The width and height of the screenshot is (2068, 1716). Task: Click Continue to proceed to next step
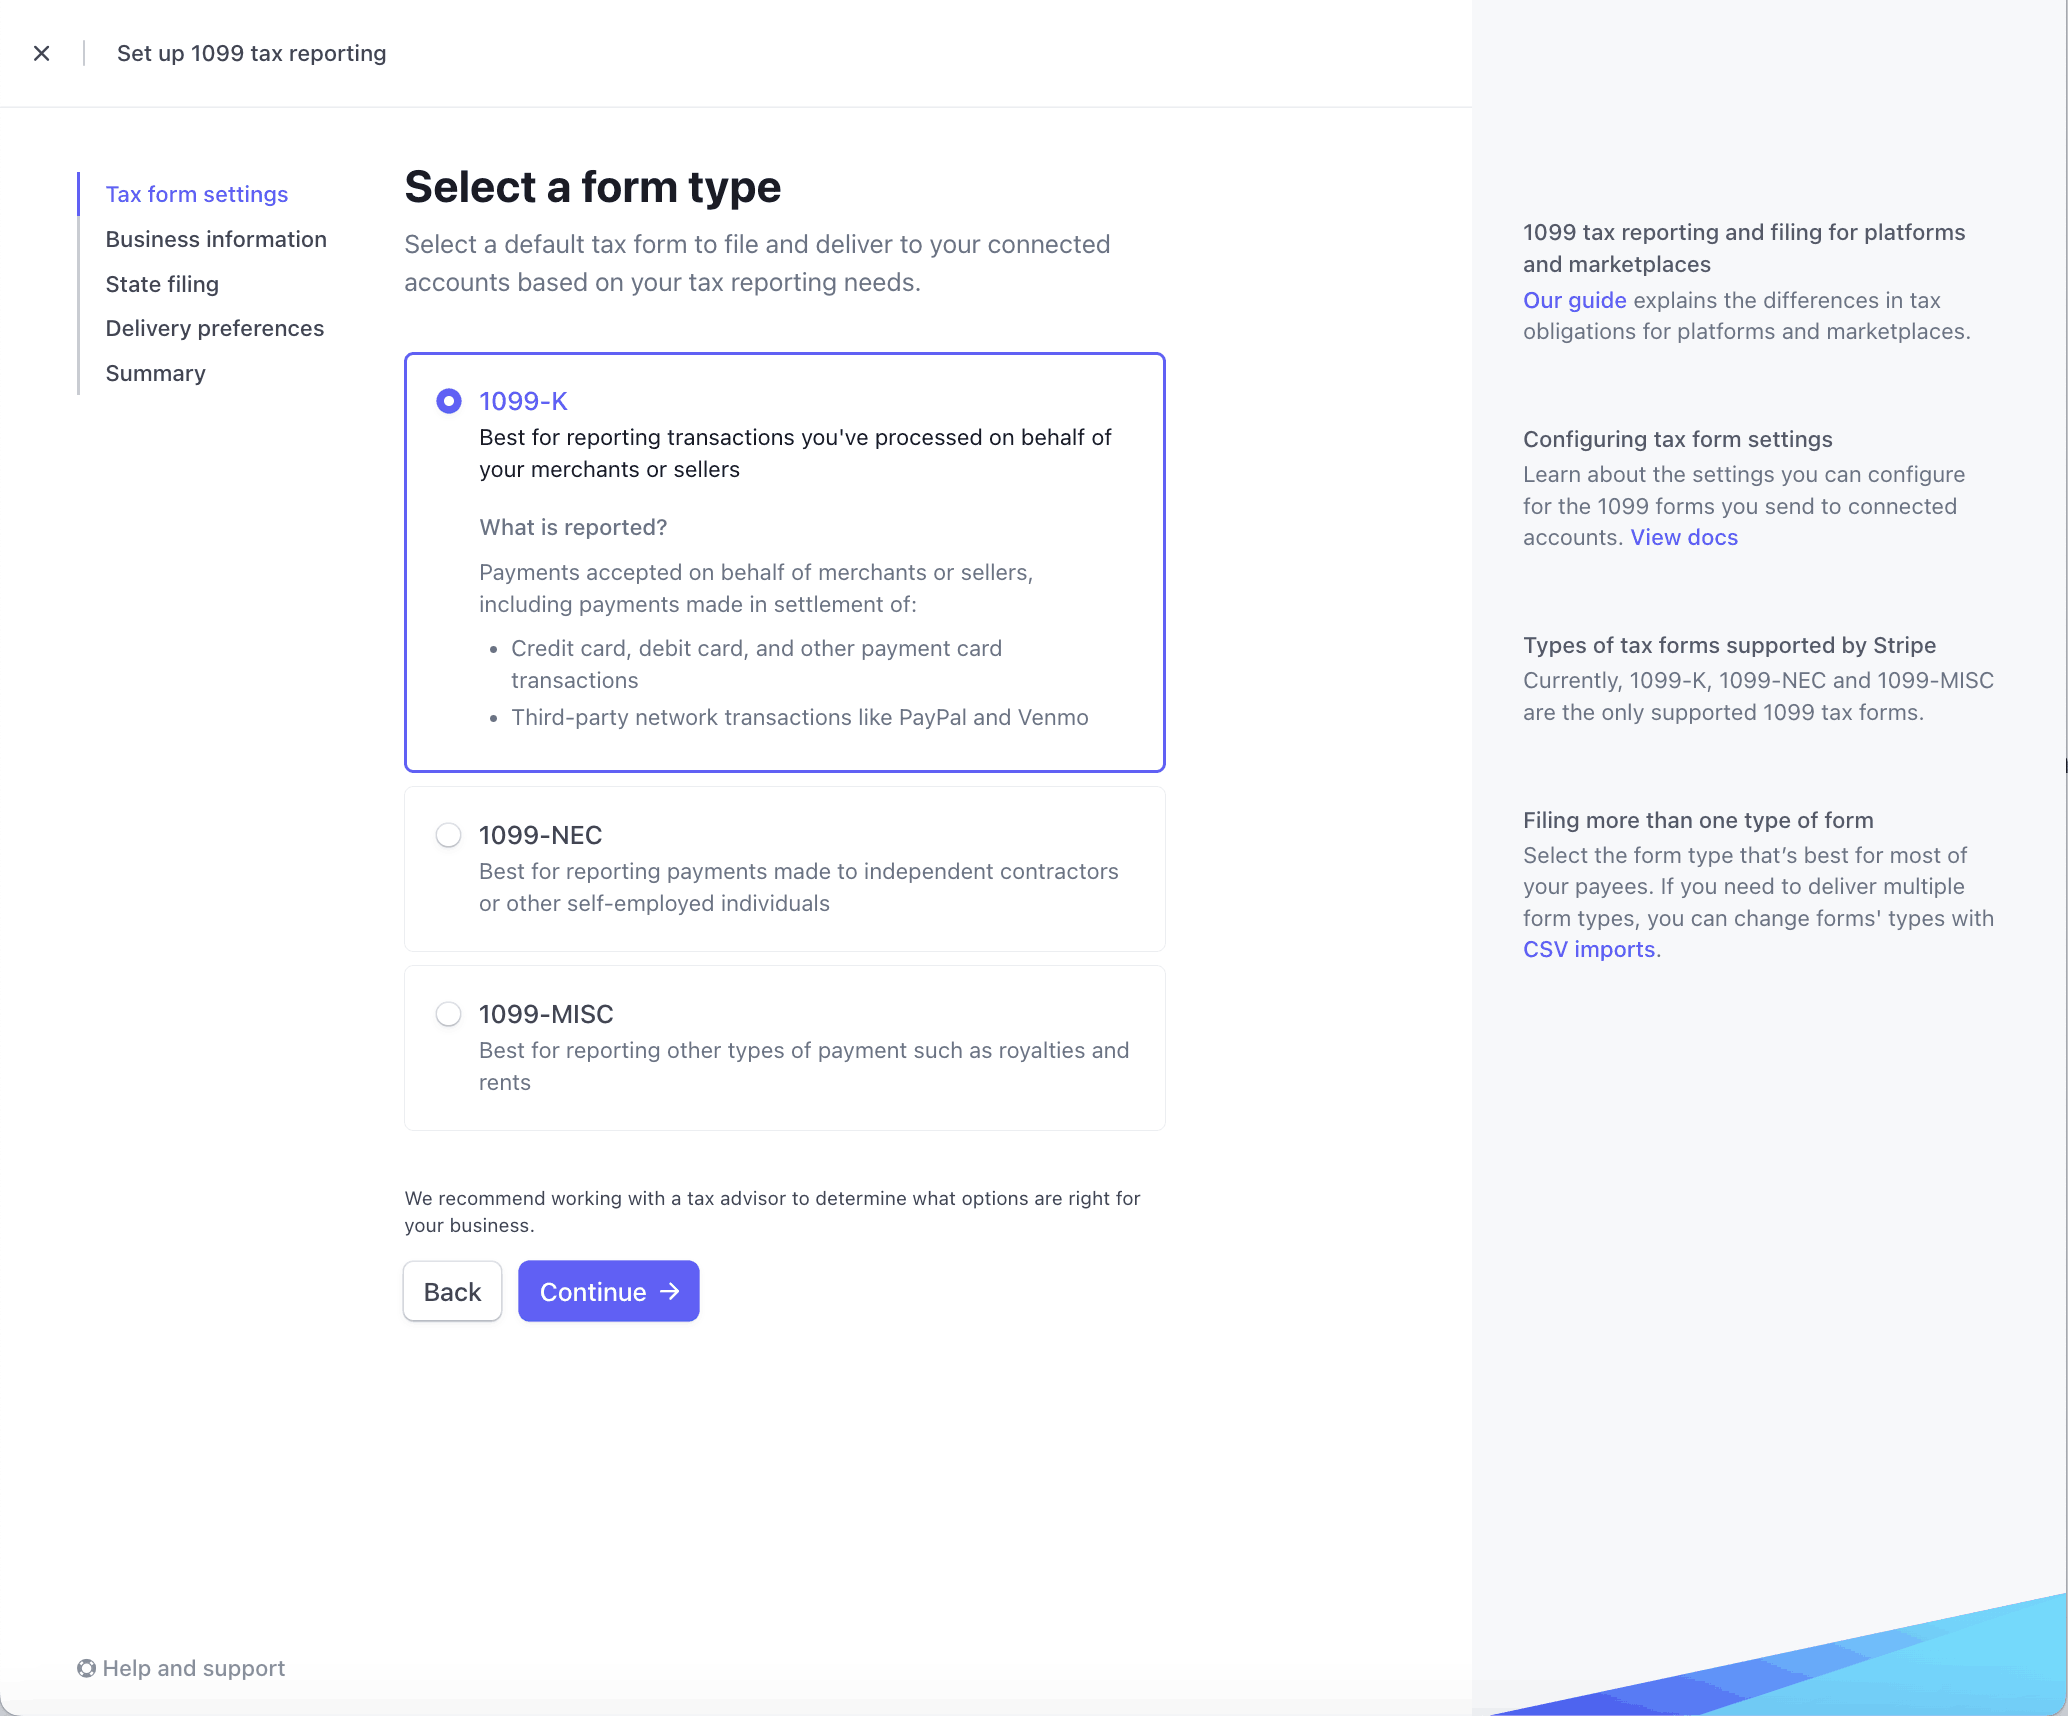608,1290
